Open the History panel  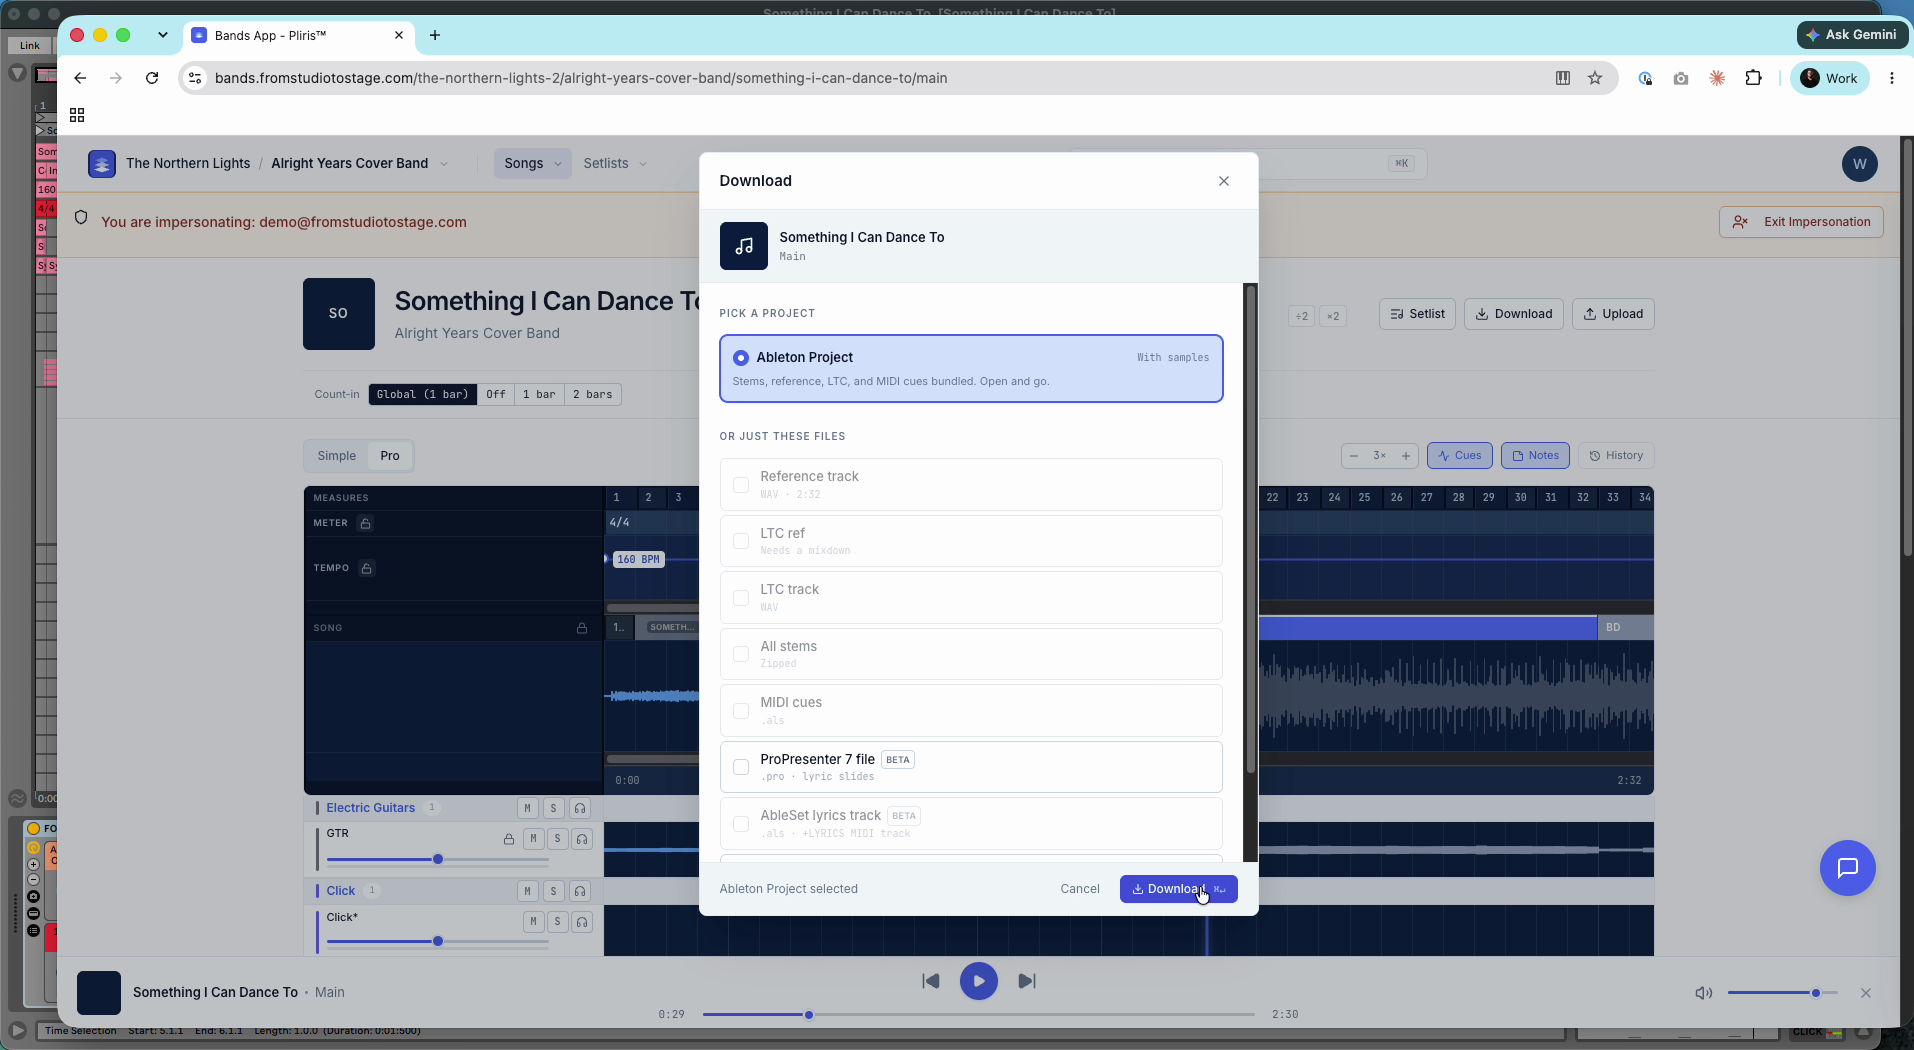1617,456
